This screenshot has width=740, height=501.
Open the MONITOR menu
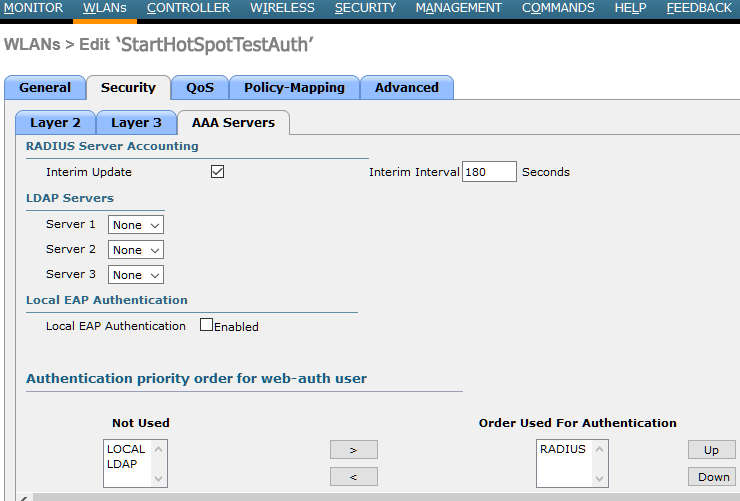coord(33,8)
